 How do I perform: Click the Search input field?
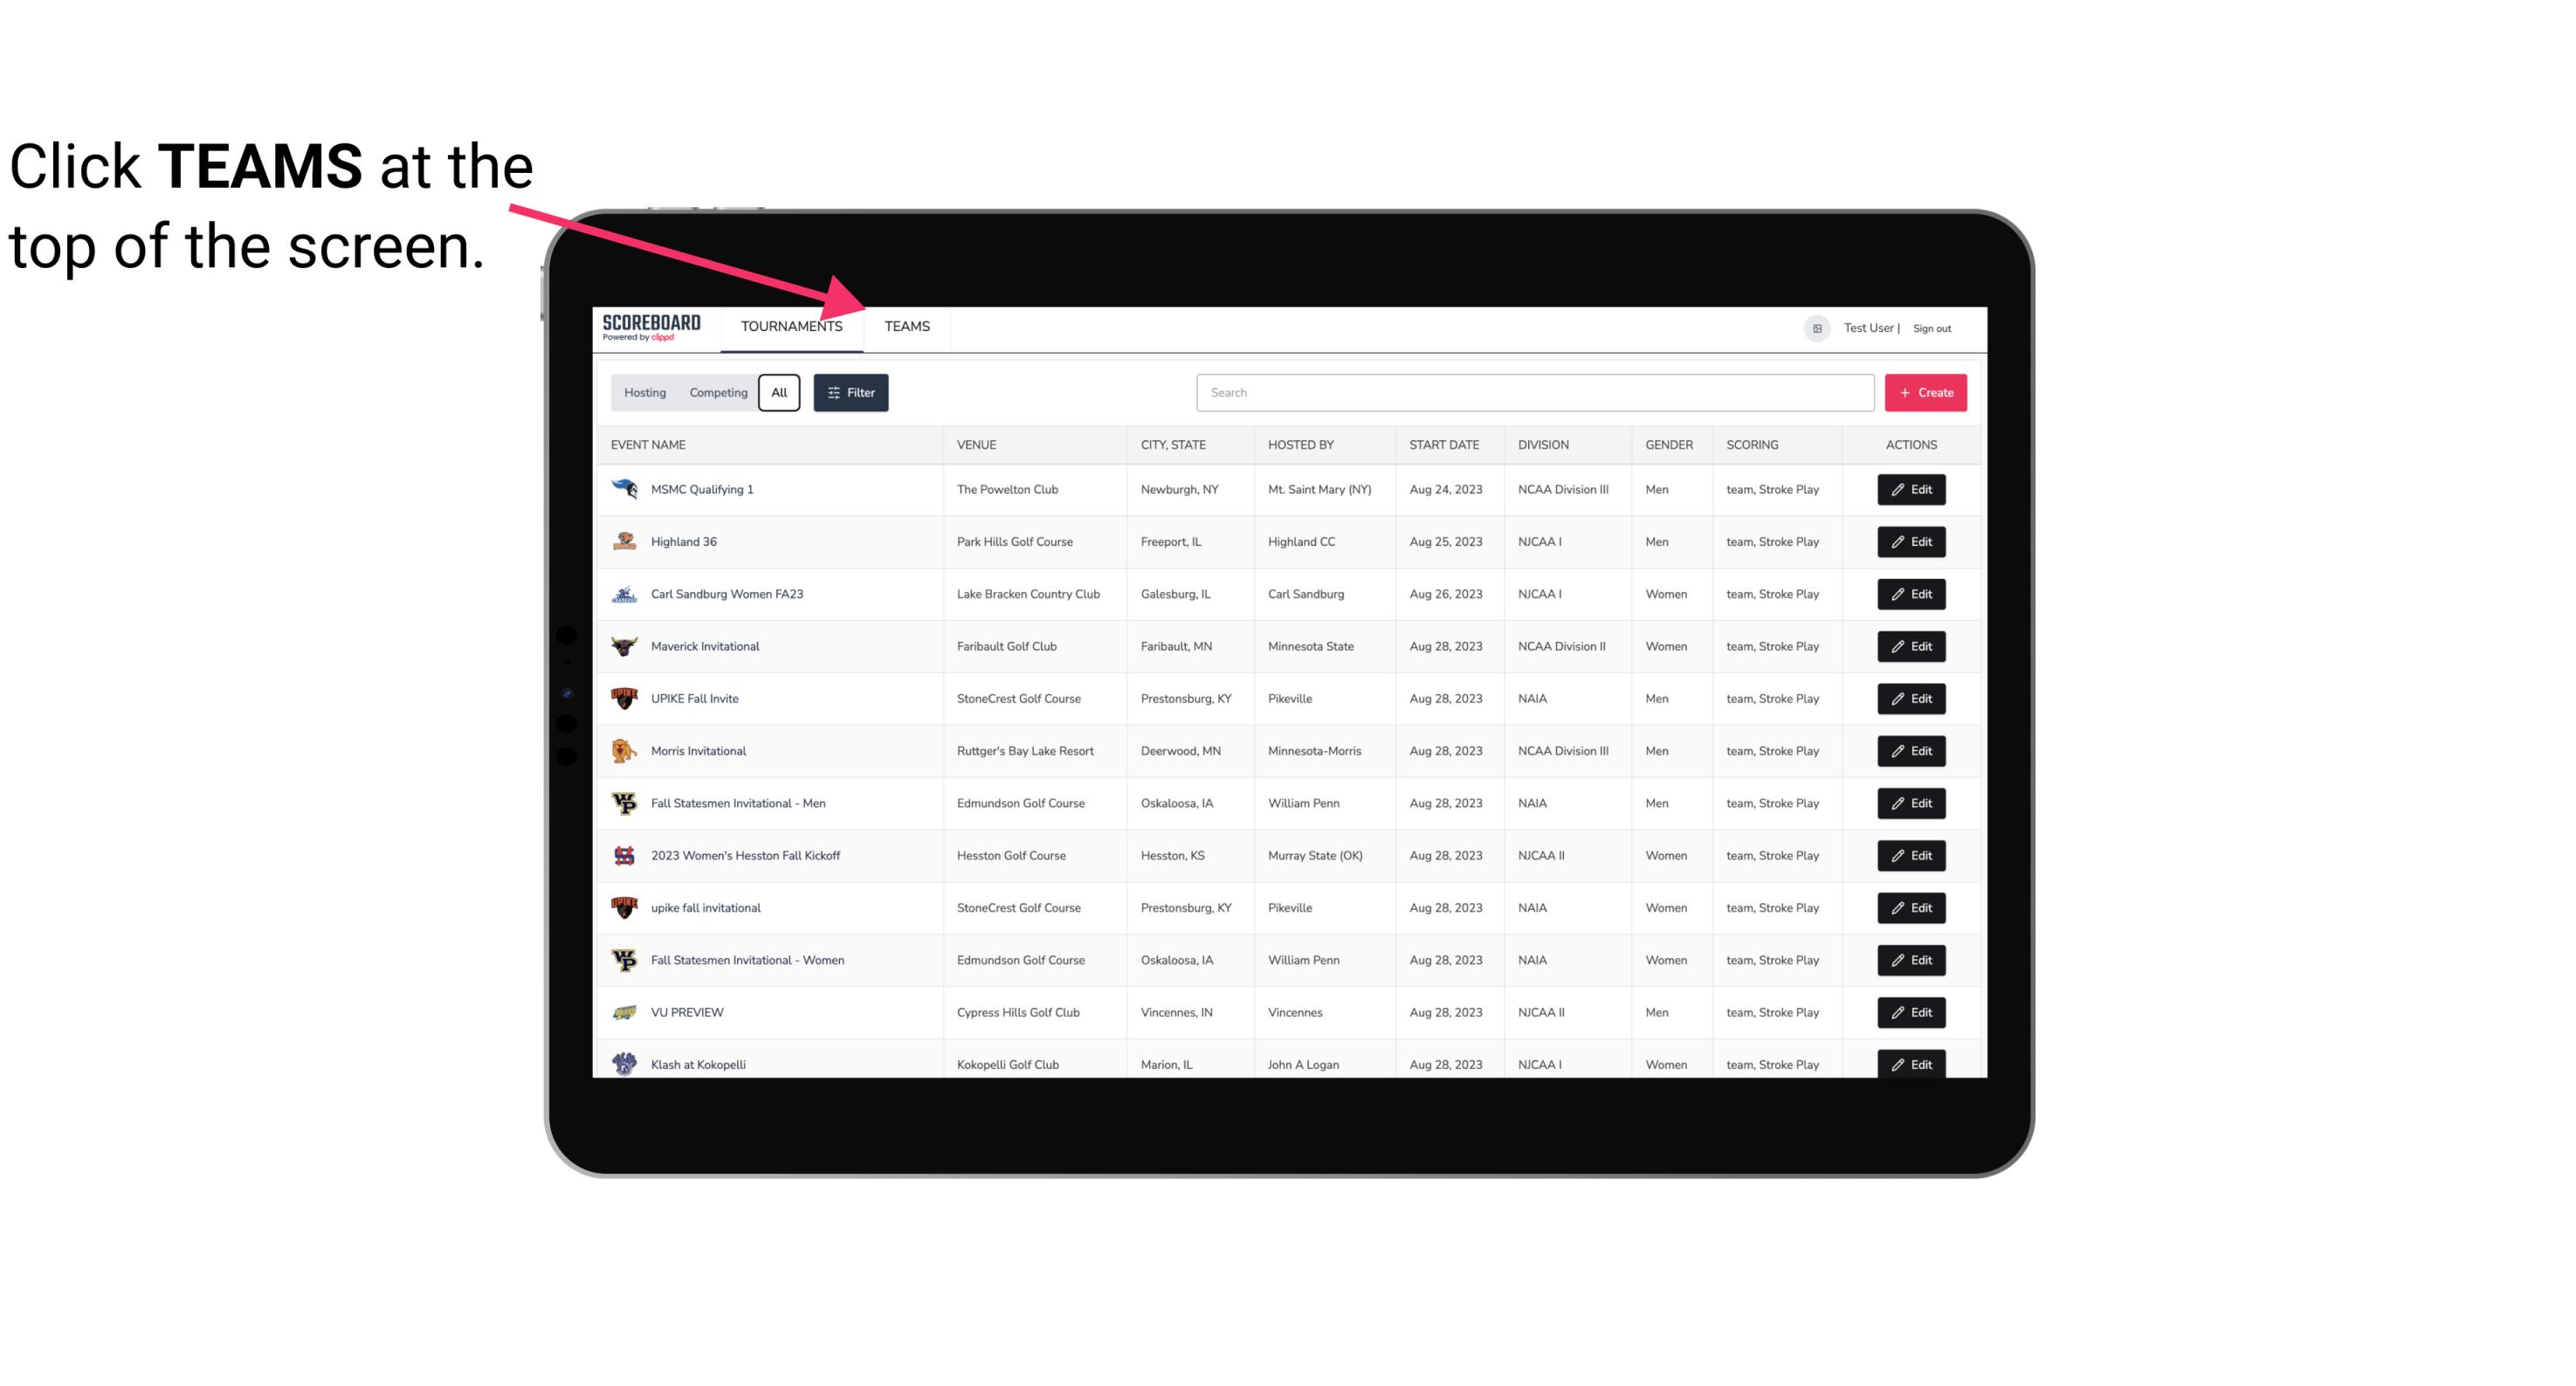tap(1530, 393)
